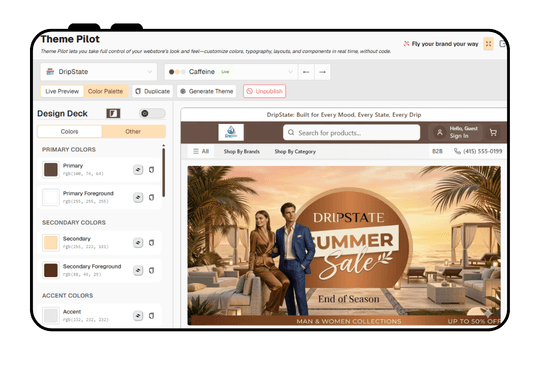Viewport: 540px width, 384px height.
Task: Click the Generate Theme button
Action: click(207, 91)
